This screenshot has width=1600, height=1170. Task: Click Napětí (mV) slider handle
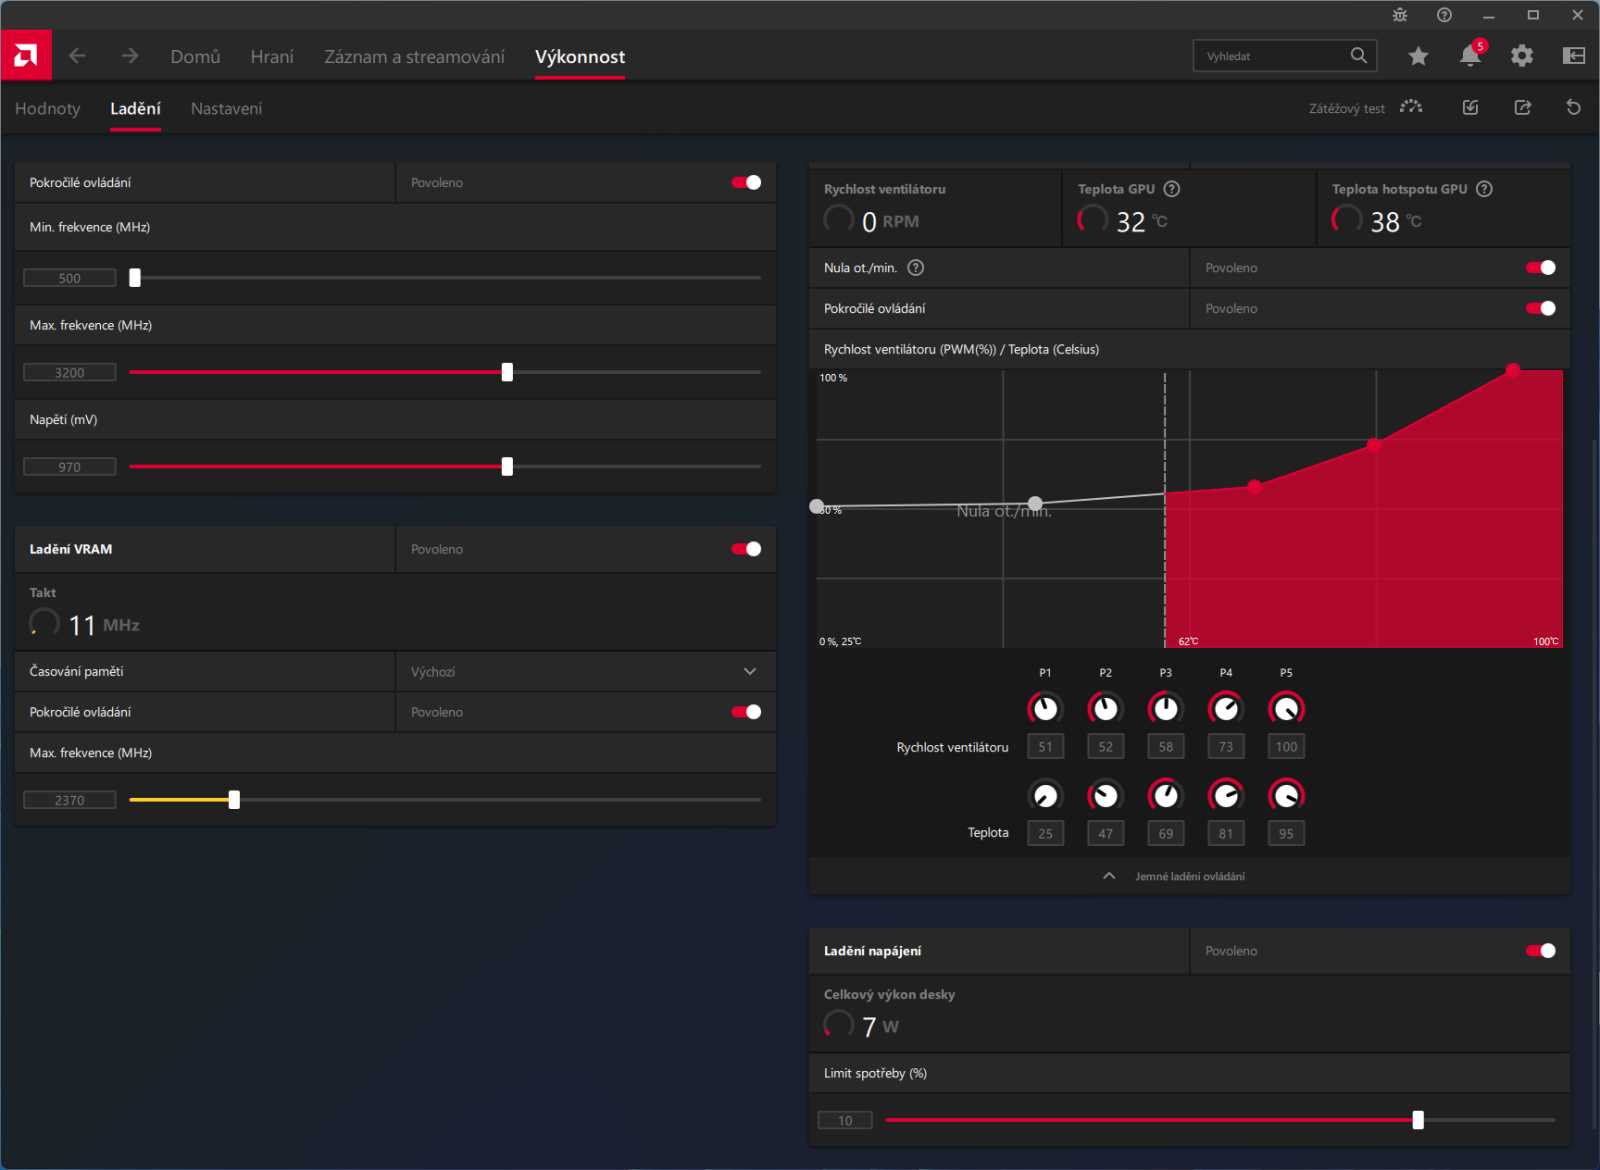click(507, 466)
